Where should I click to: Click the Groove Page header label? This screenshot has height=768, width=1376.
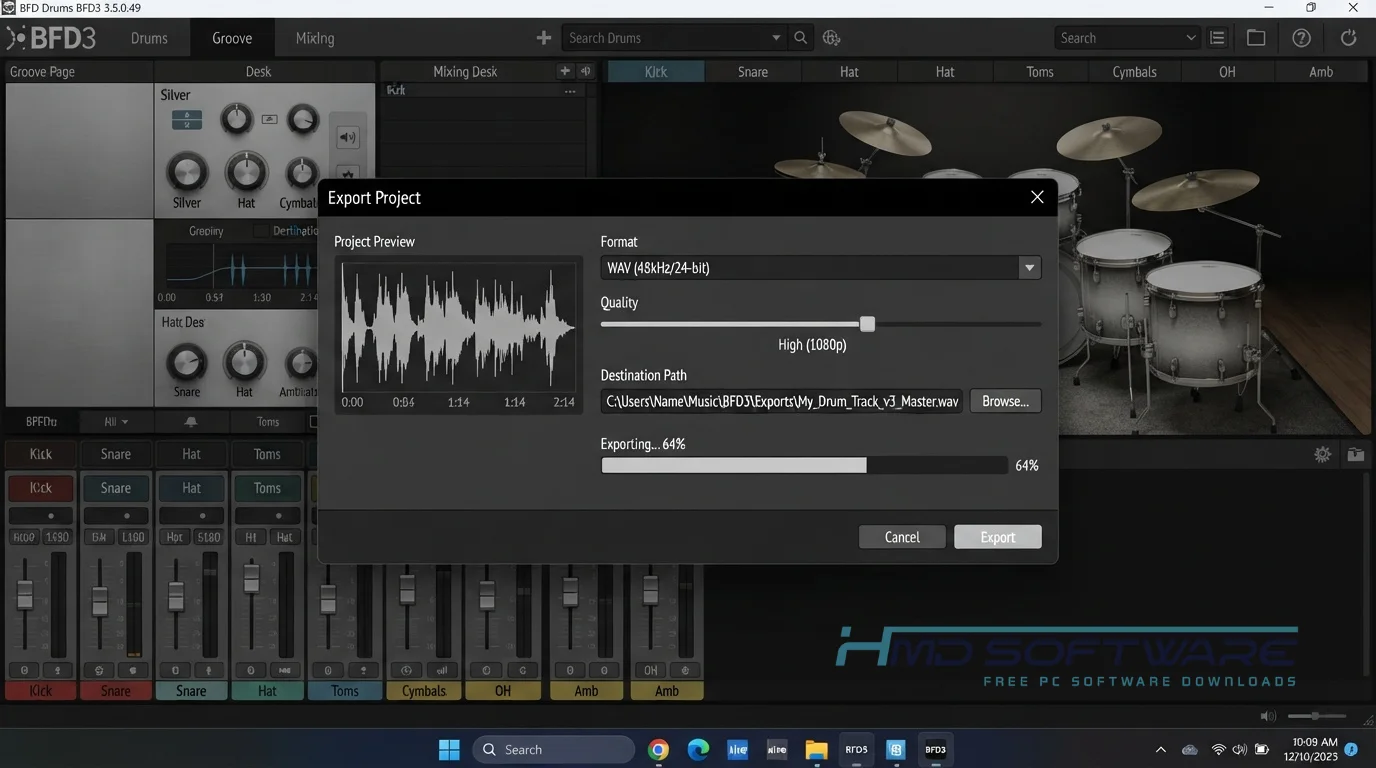(42, 72)
